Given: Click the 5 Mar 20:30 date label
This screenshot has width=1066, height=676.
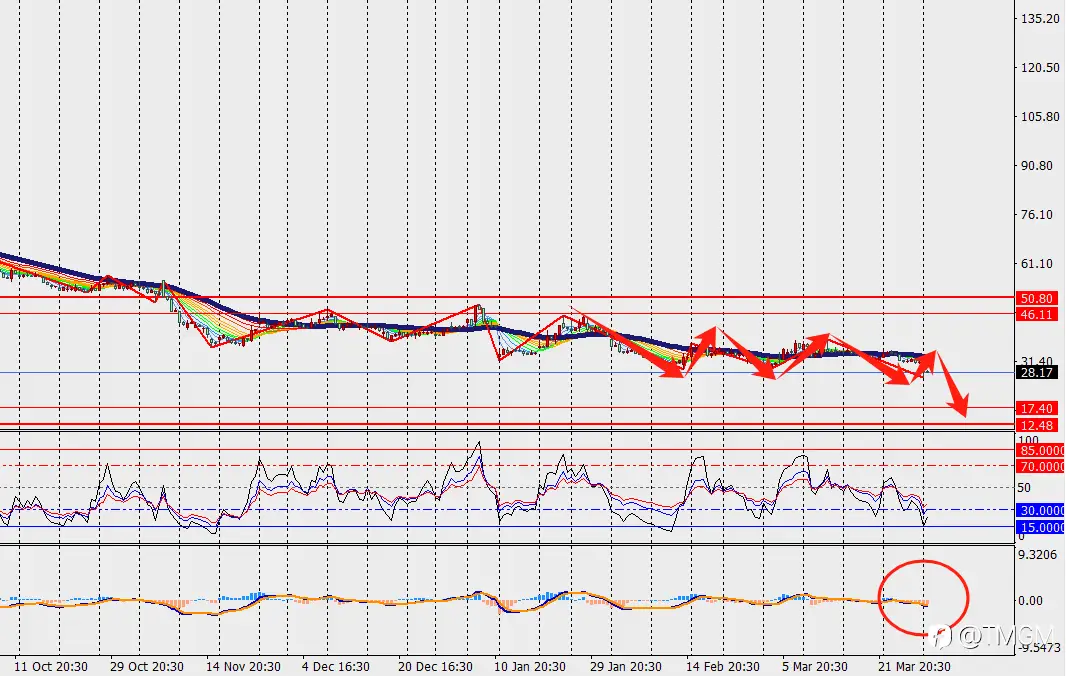Looking at the screenshot, I should coord(814,666).
